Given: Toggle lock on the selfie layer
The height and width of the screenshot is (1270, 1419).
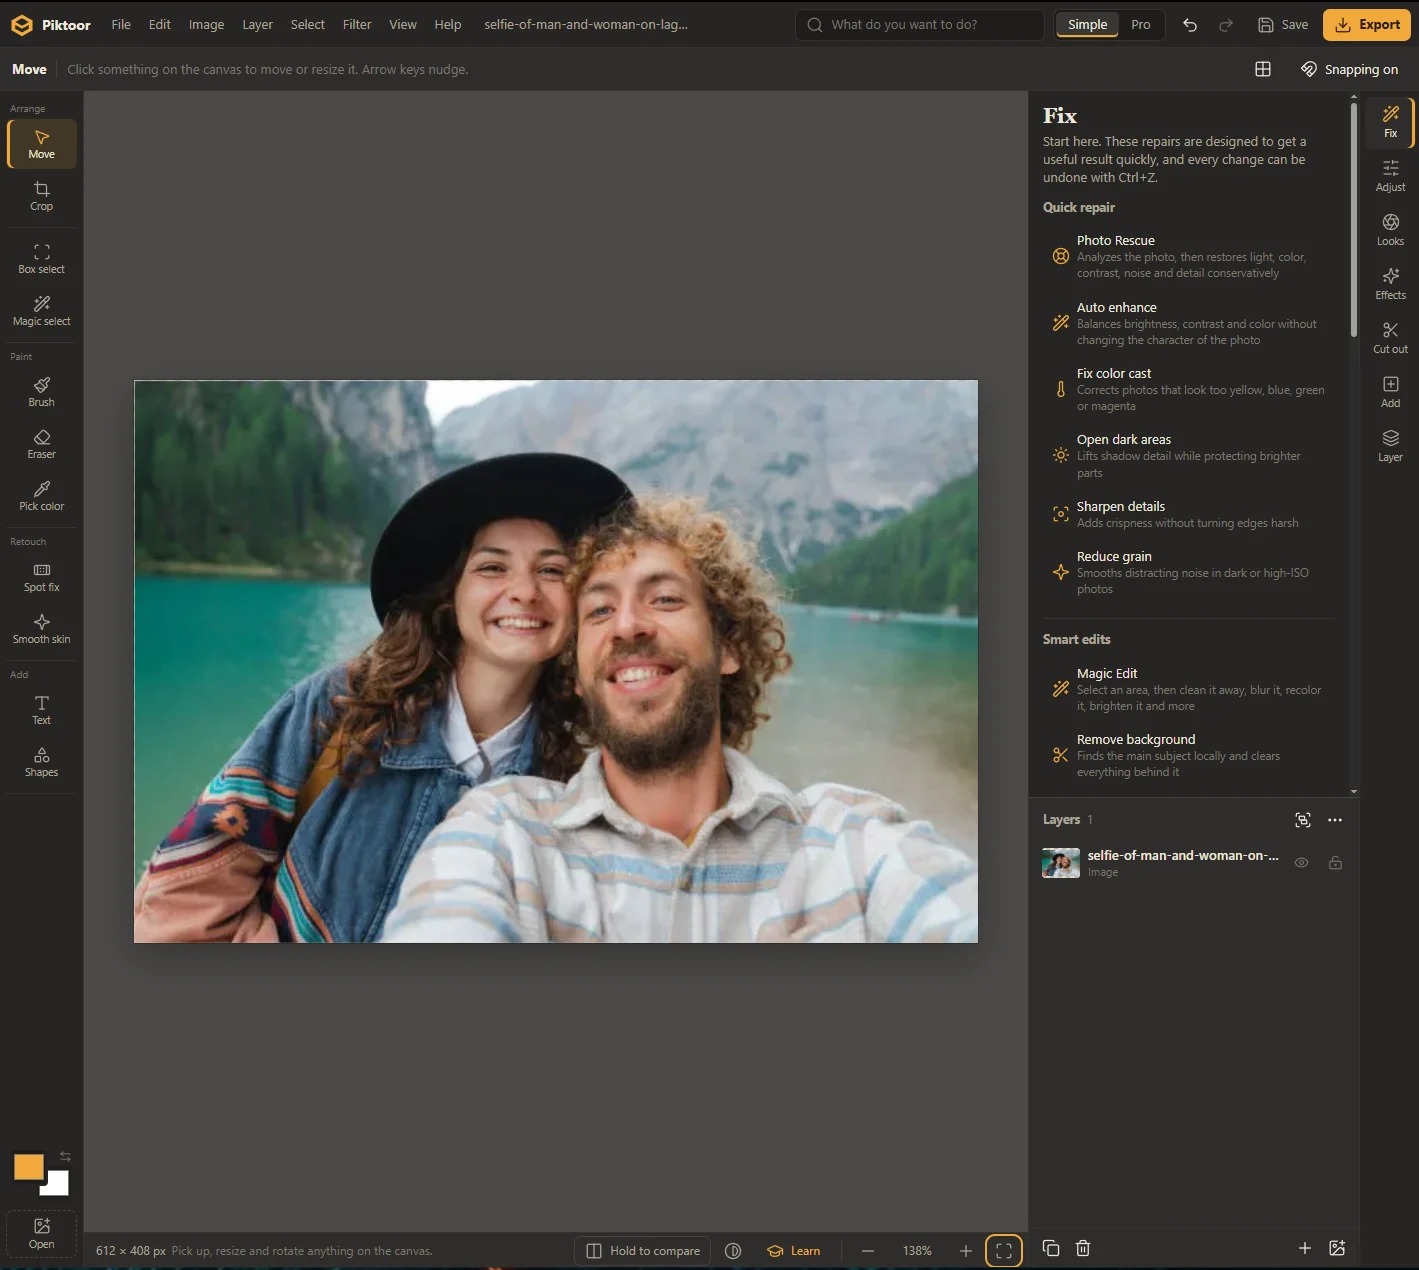Looking at the screenshot, I should coord(1335,863).
